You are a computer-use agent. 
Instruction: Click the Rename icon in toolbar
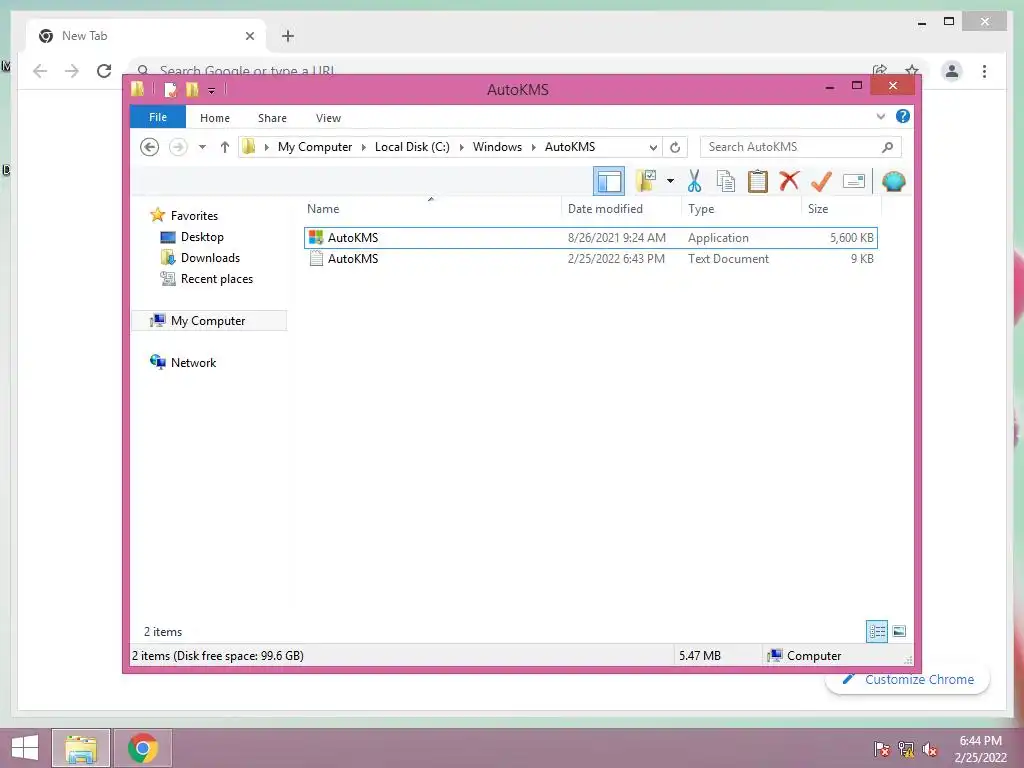tap(854, 181)
